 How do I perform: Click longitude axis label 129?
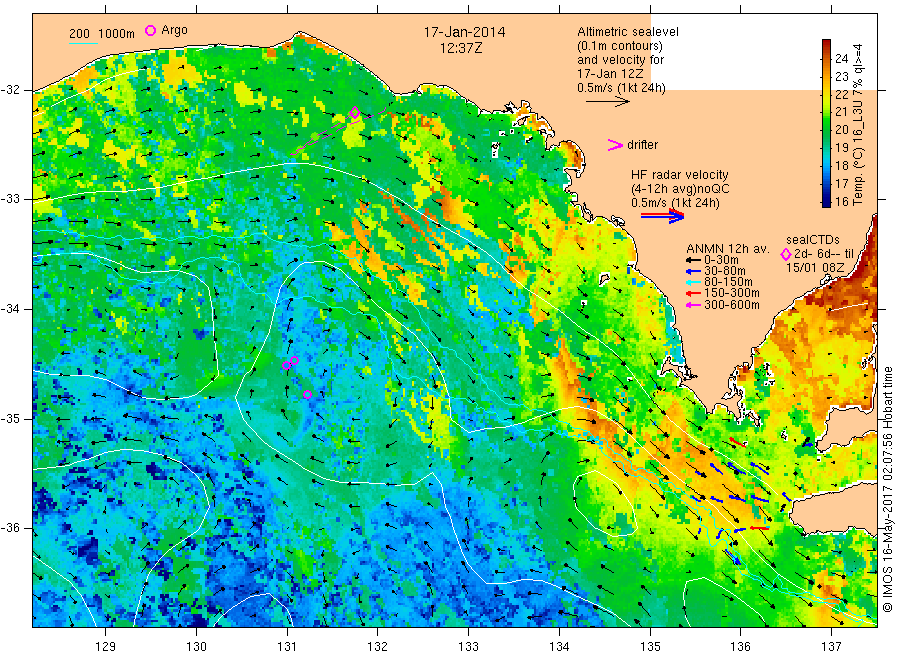[x=106, y=647]
